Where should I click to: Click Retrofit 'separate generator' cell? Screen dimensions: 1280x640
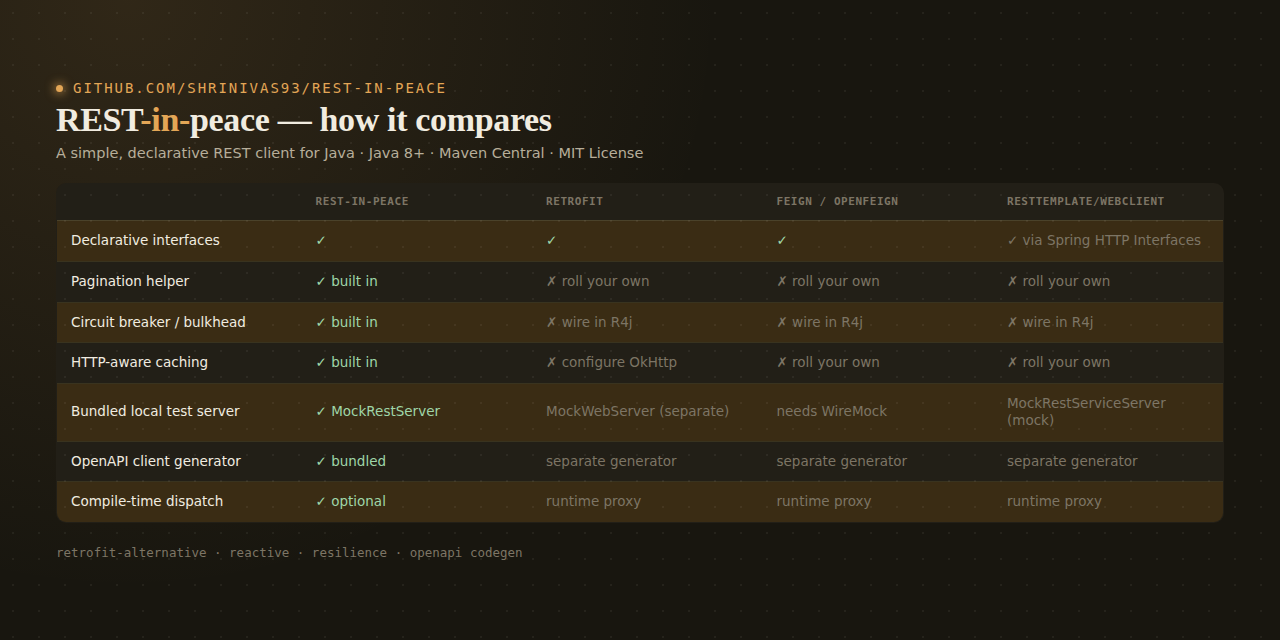(611, 461)
